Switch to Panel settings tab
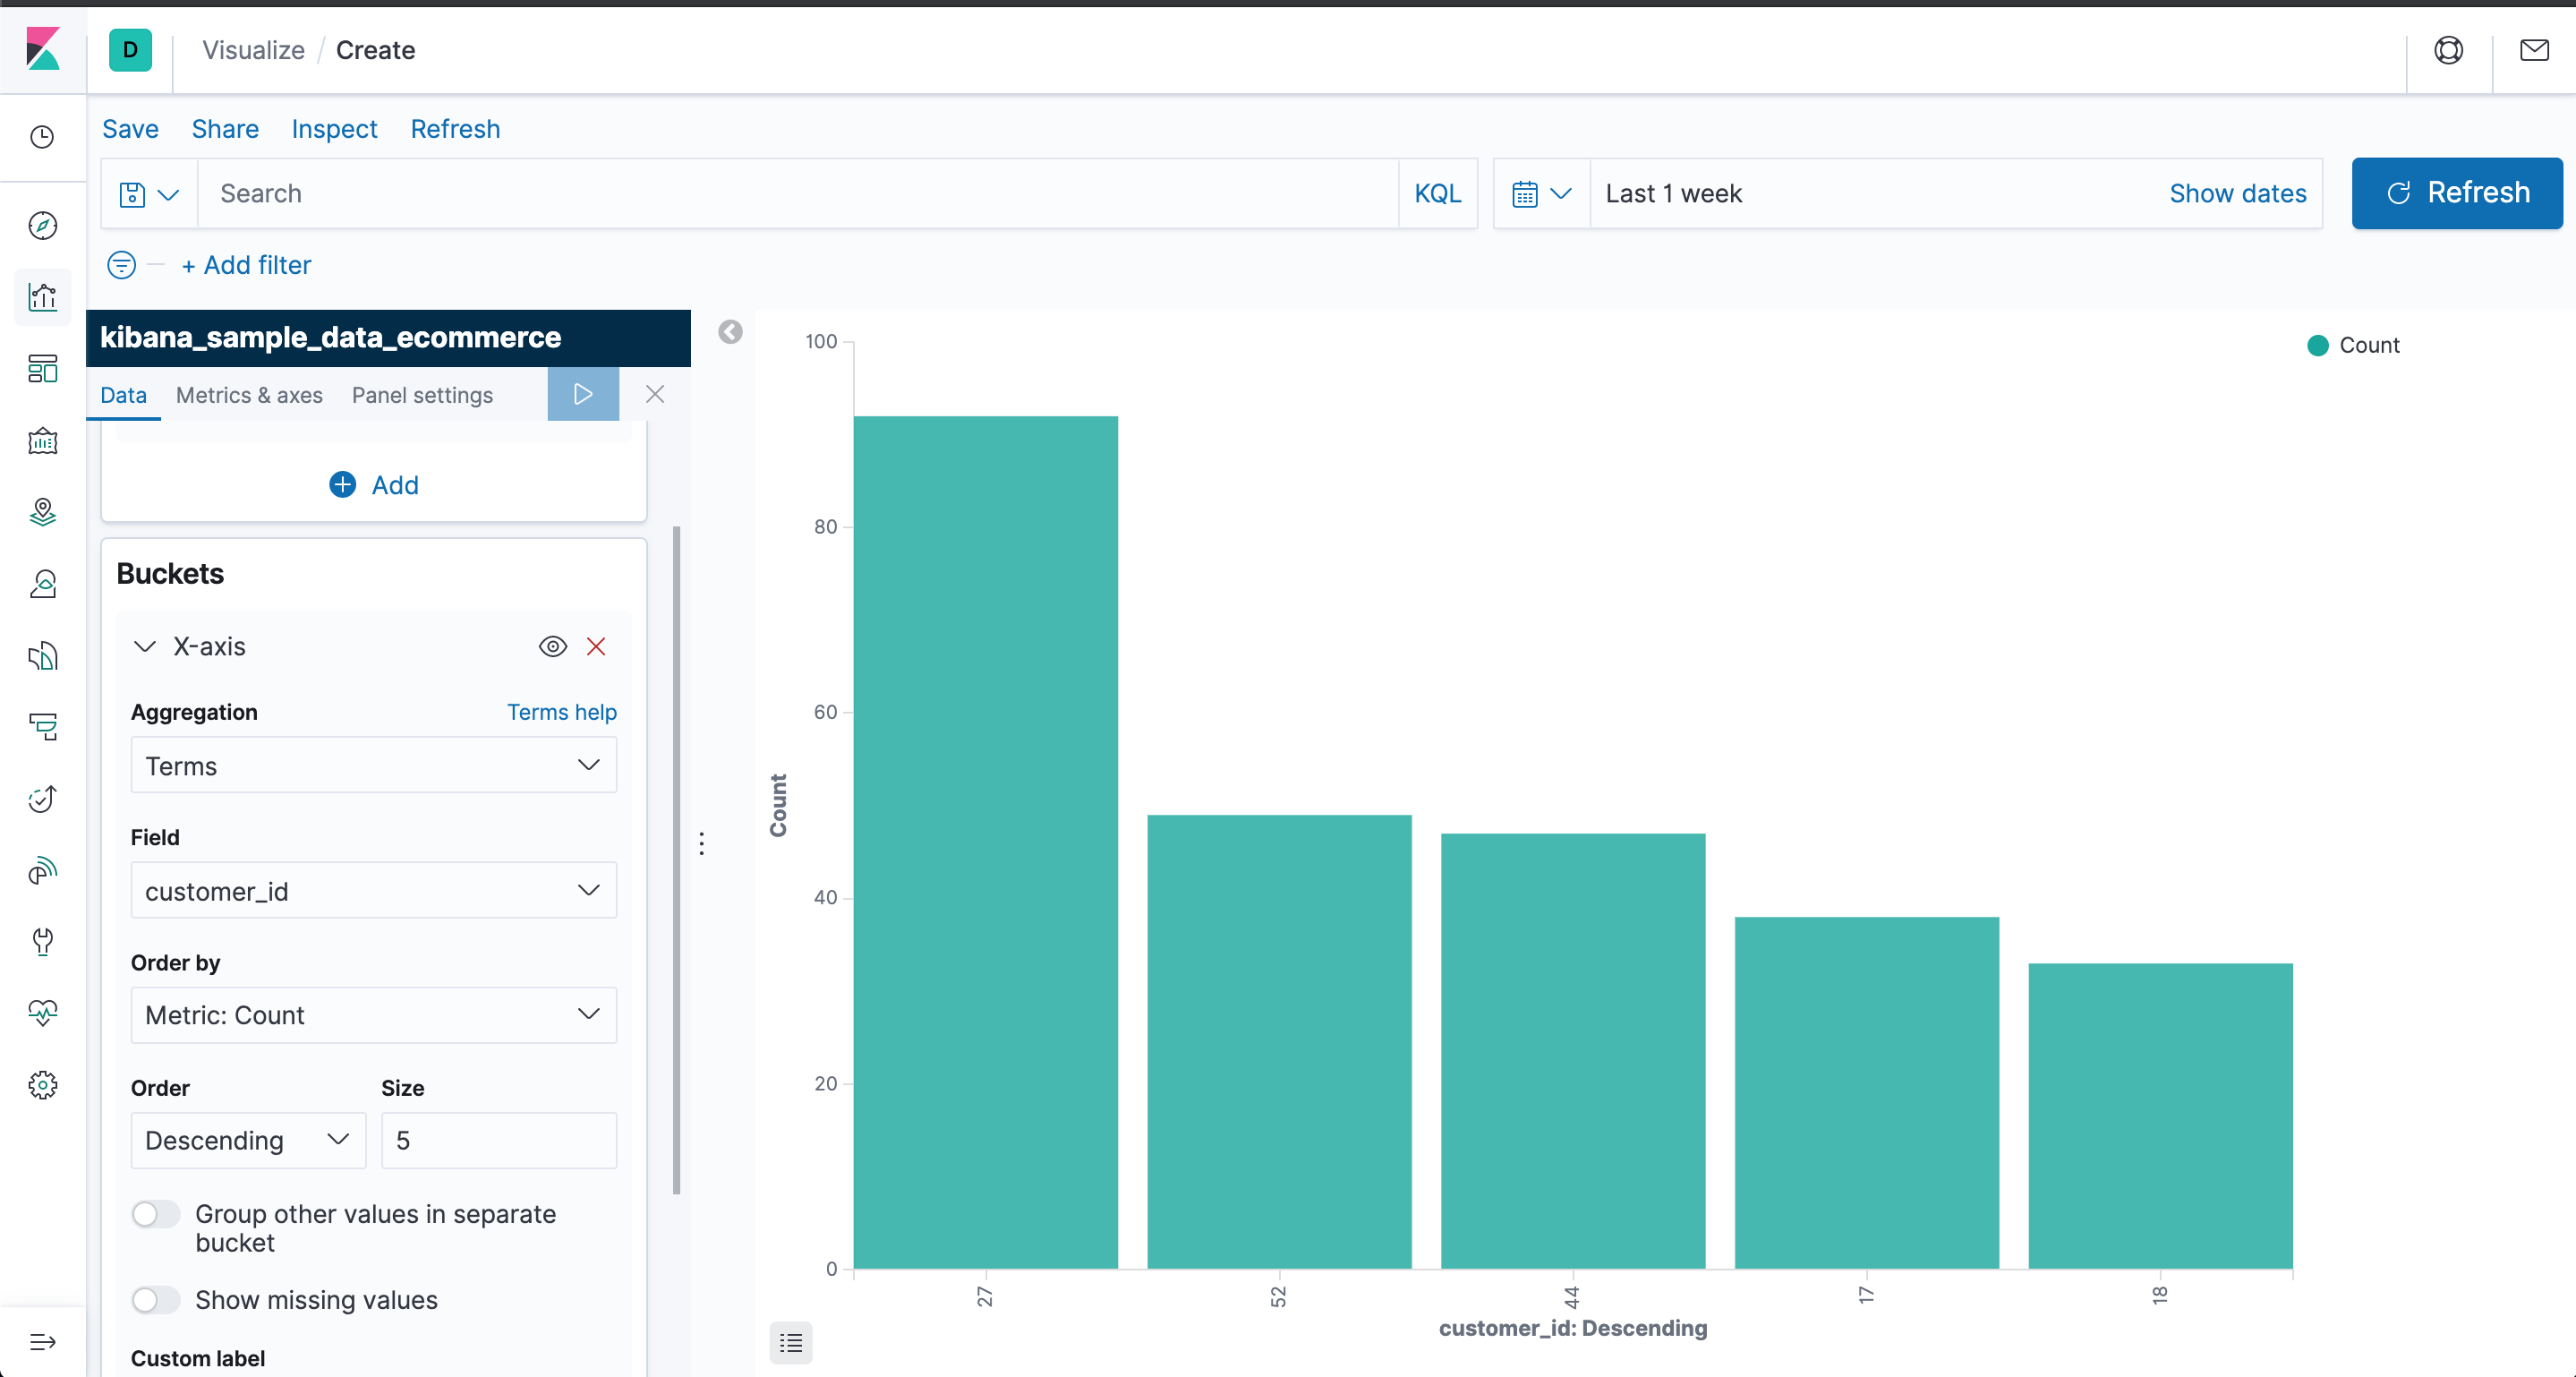This screenshot has width=2576, height=1377. tap(422, 395)
